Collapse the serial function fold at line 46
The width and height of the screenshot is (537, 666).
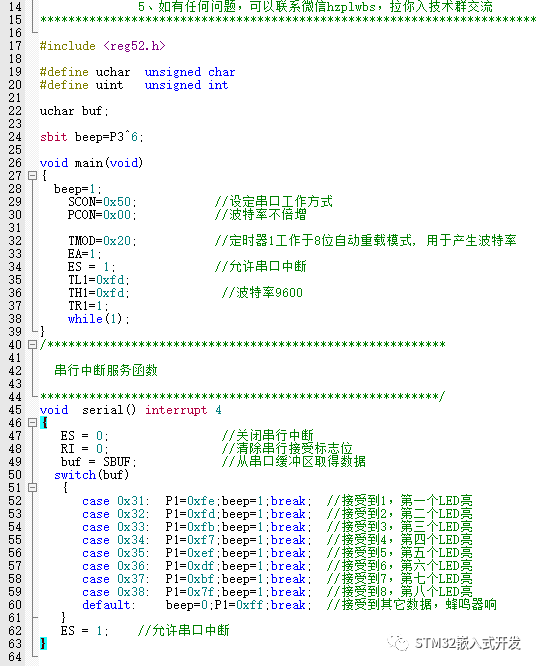[32, 423]
